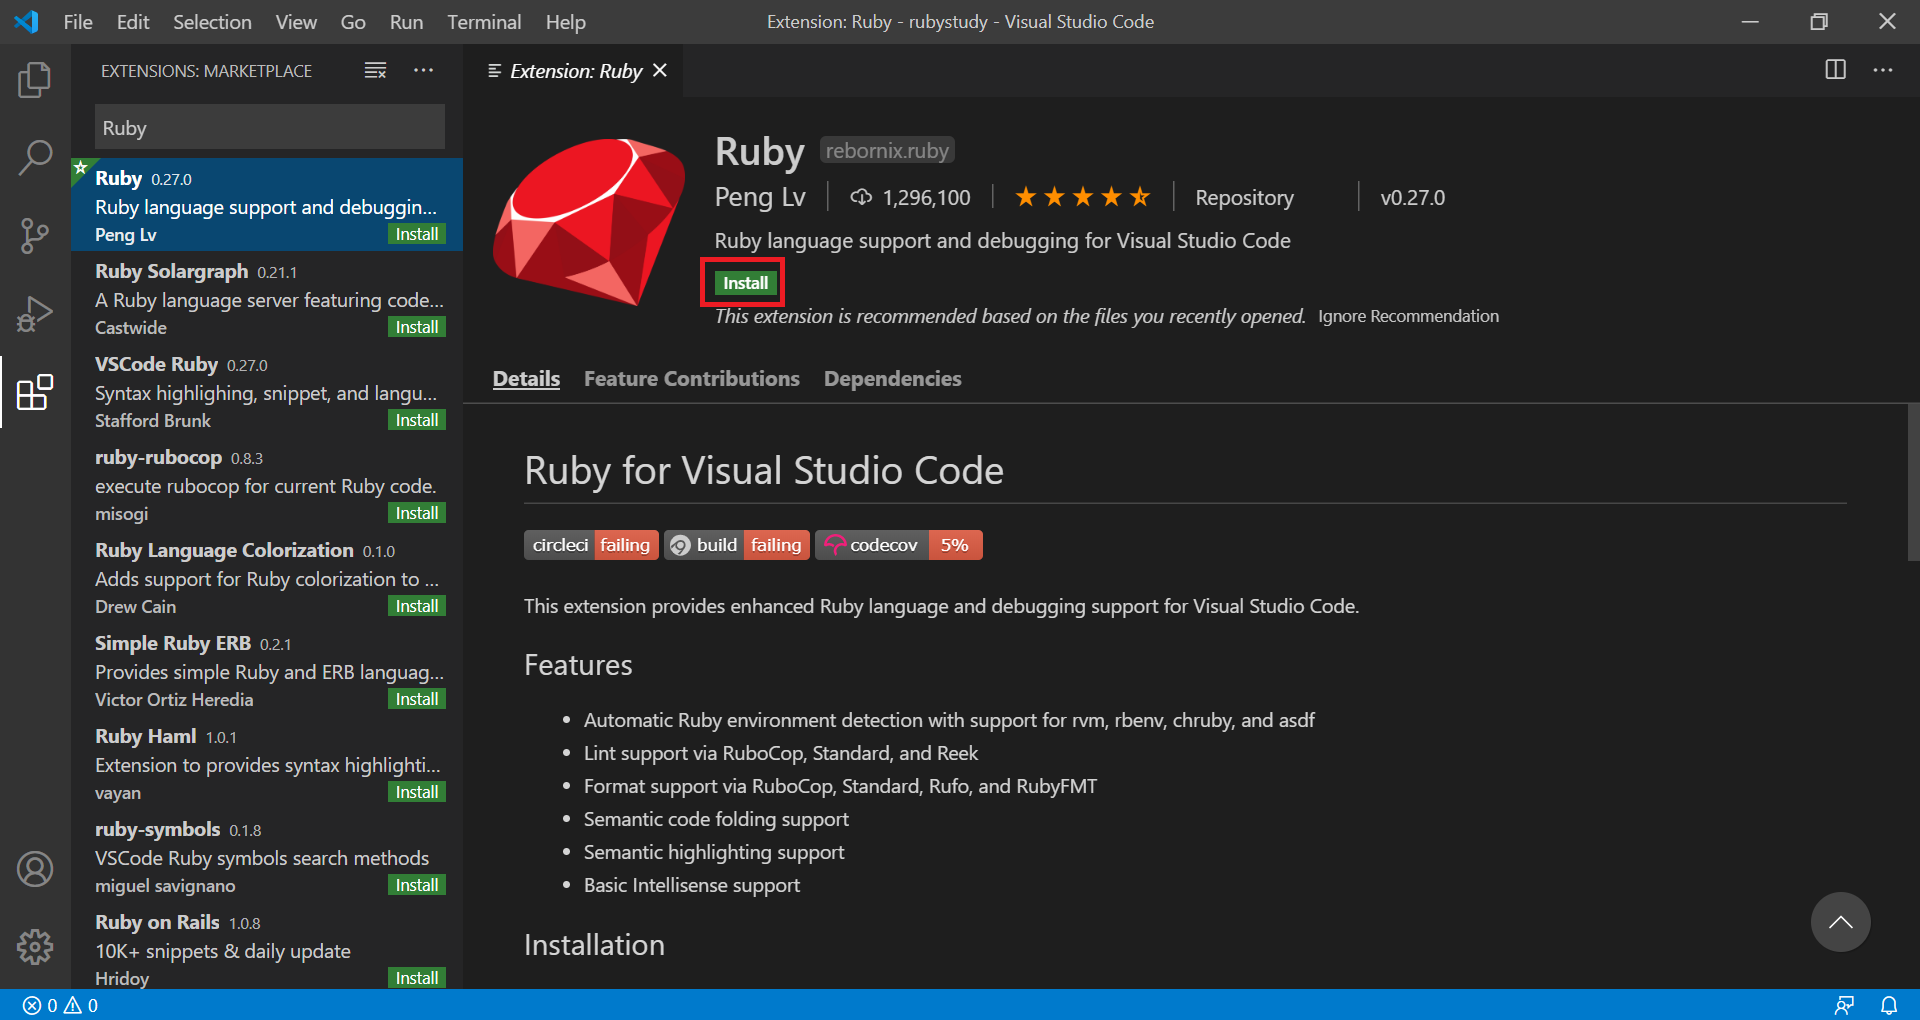Select Ruby Haml list entry

[267, 763]
